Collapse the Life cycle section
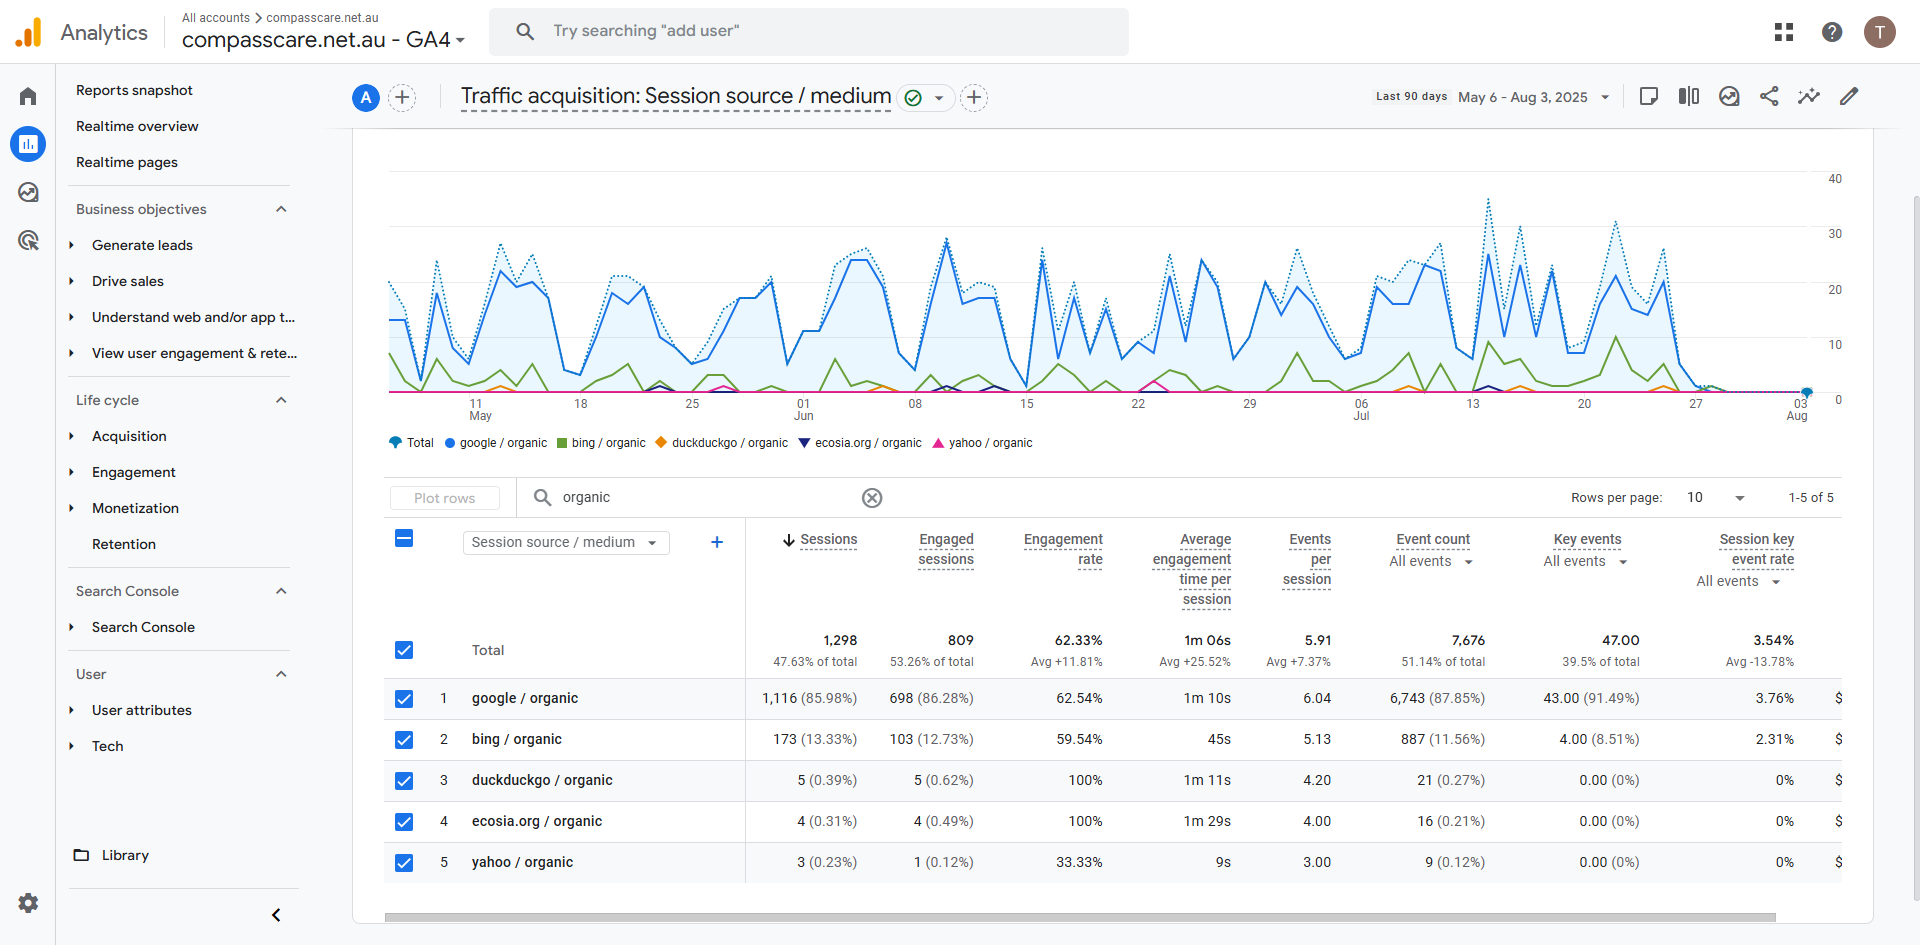 [281, 400]
